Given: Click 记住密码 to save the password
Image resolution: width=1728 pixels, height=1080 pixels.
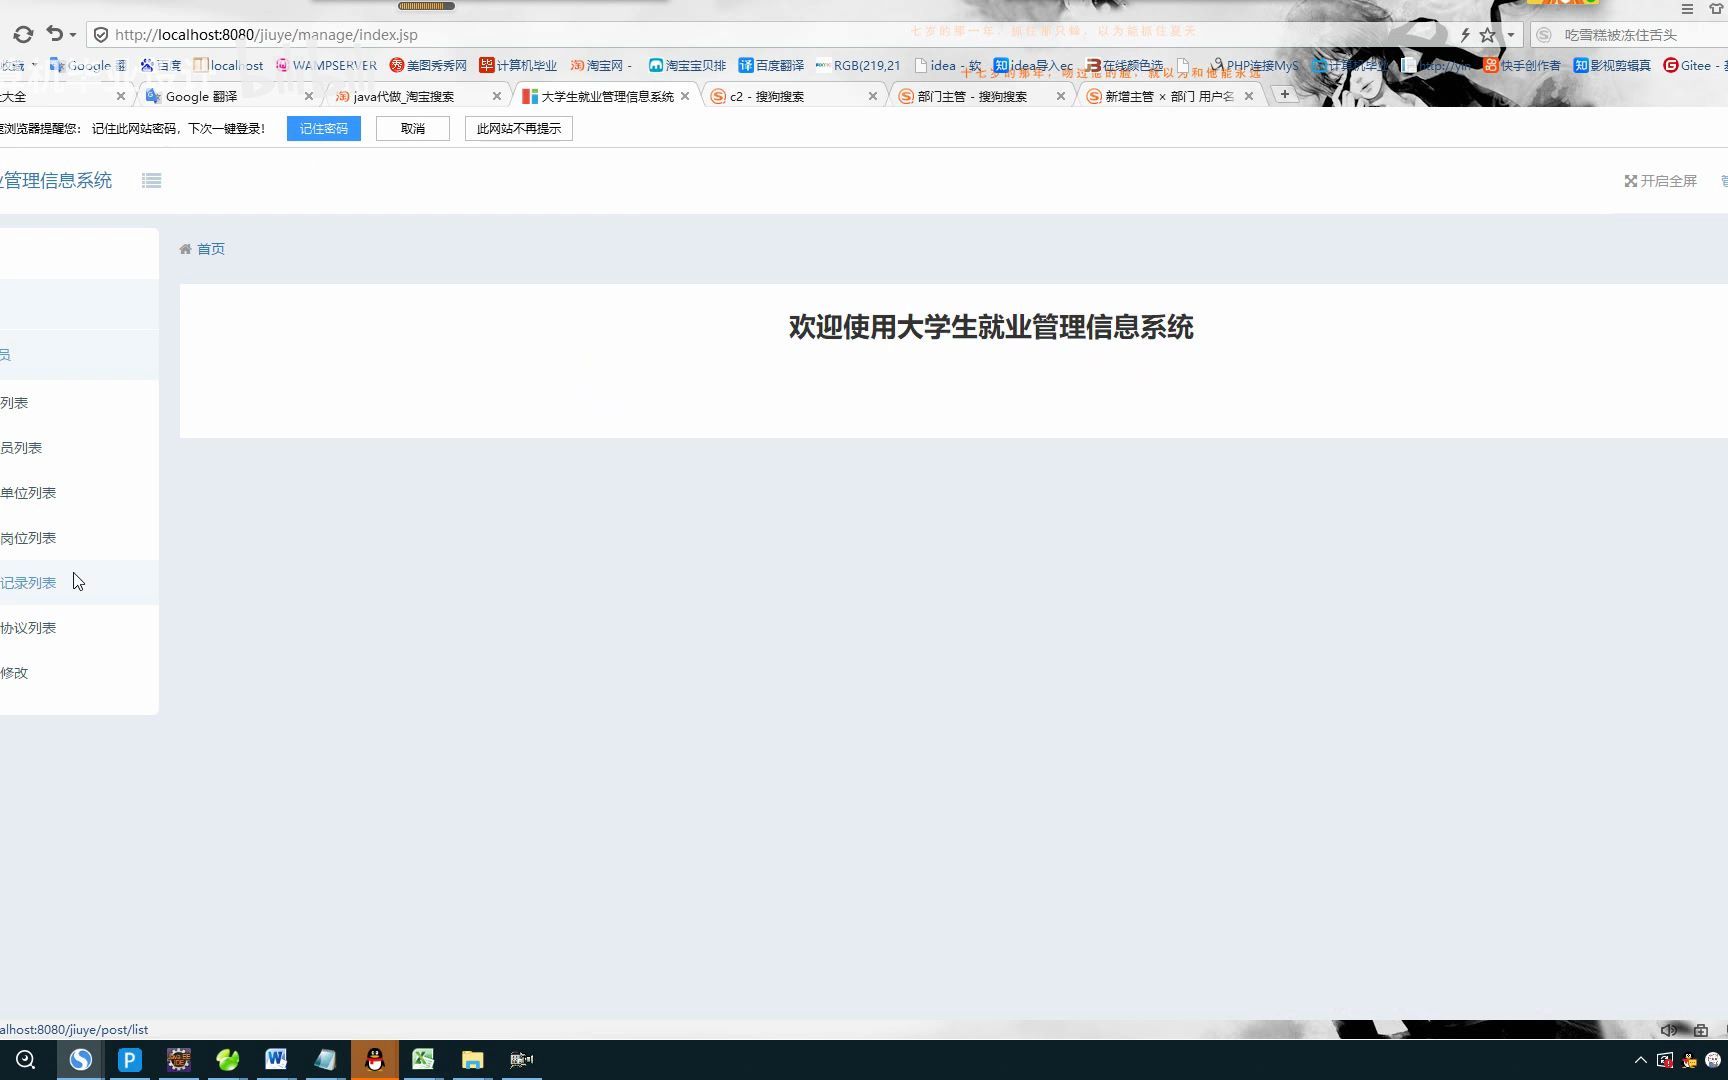Looking at the screenshot, I should [323, 128].
